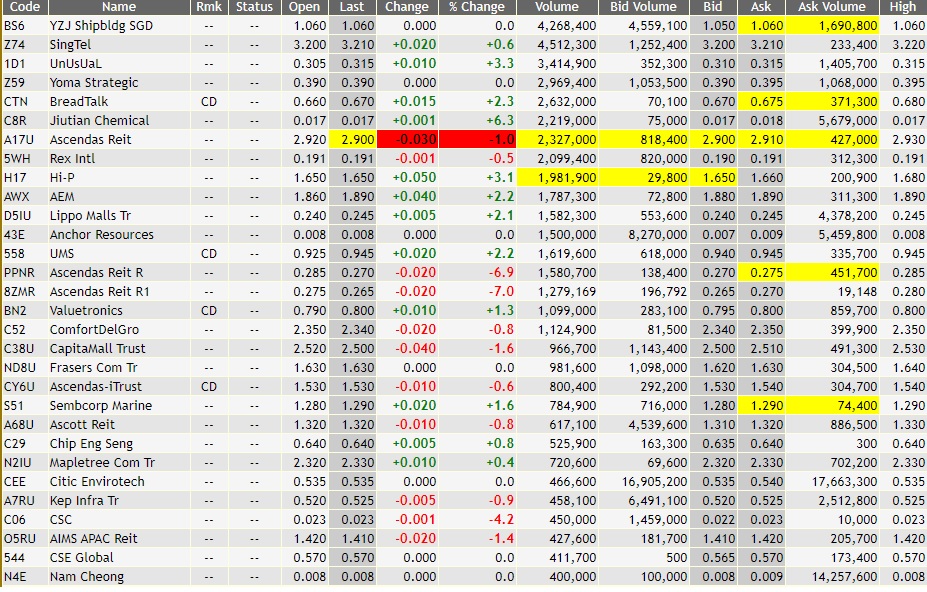
Task: Select the Citic Envirotech stock name
Action: pyautogui.click(x=97, y=481)
